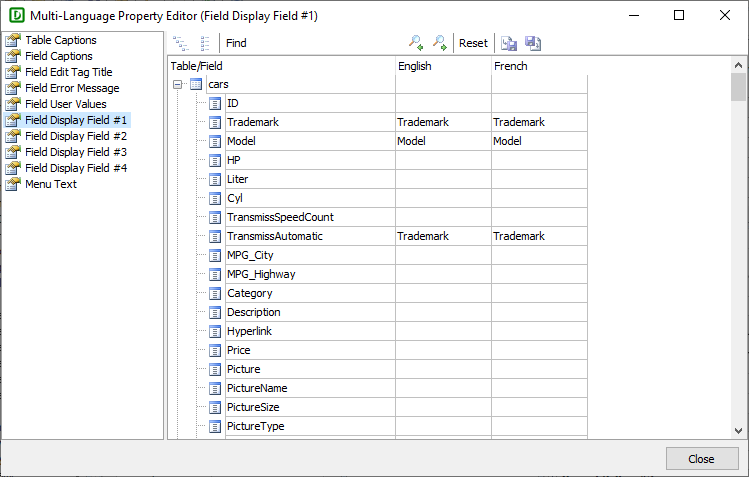The height and width of the screenshot is (477, 749).
Task: Click the Field Display Field #3 icon
Action: coord(13,152)
